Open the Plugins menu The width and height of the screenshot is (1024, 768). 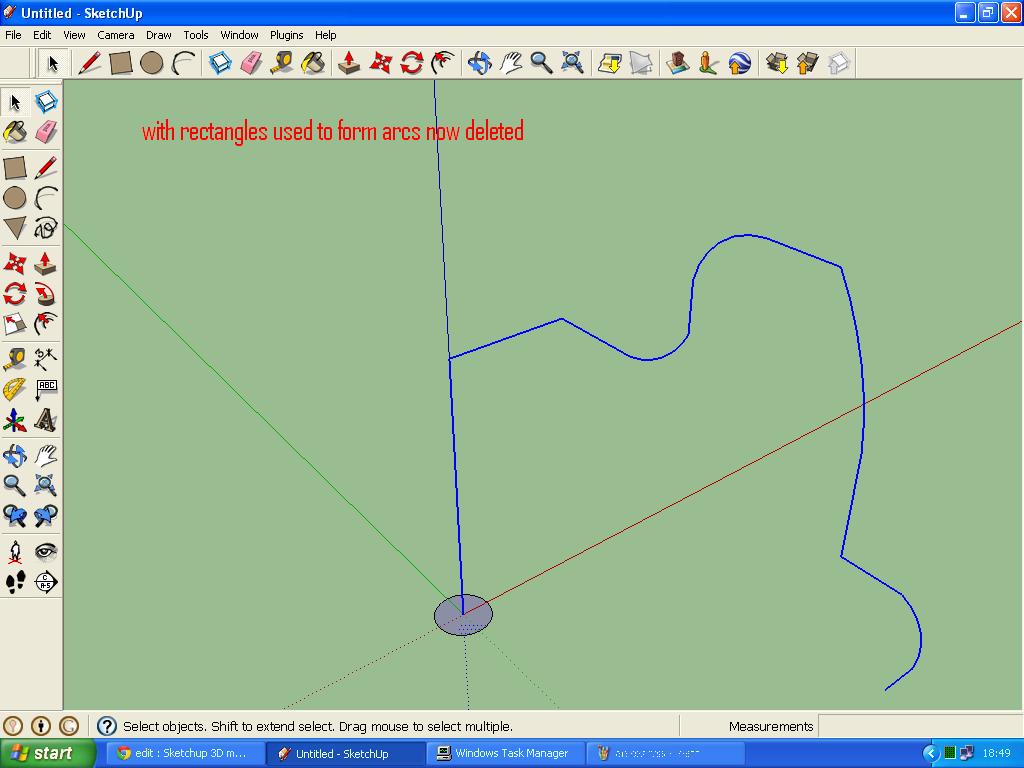pos(286,34)
